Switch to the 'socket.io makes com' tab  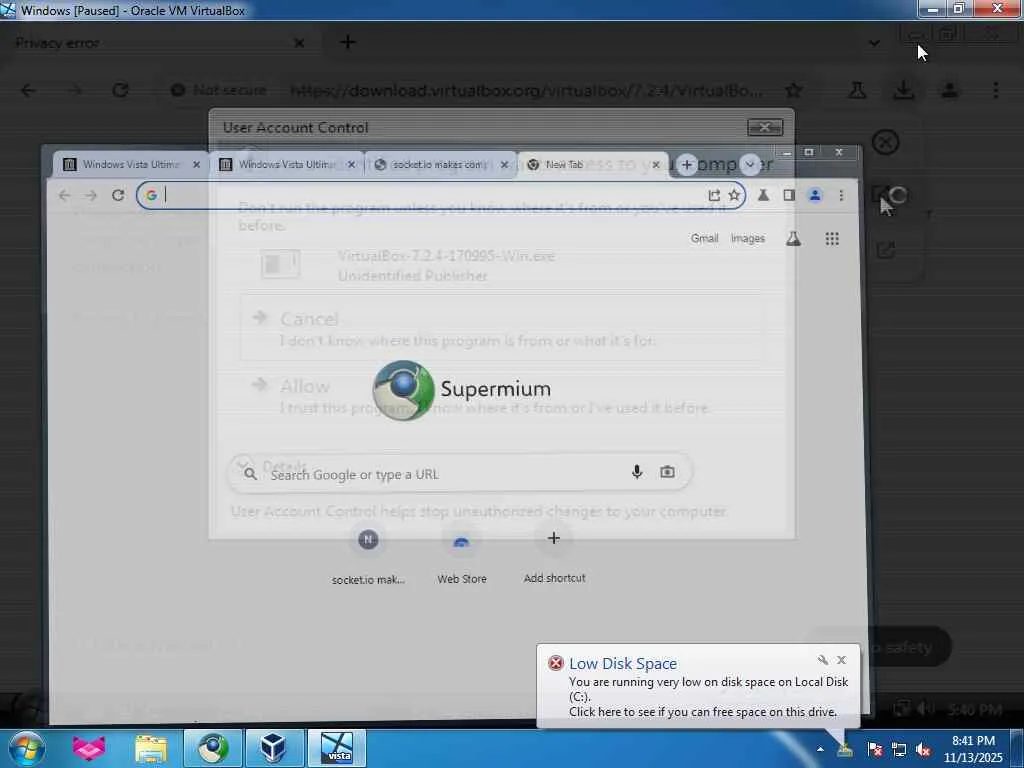coord(440,165)
